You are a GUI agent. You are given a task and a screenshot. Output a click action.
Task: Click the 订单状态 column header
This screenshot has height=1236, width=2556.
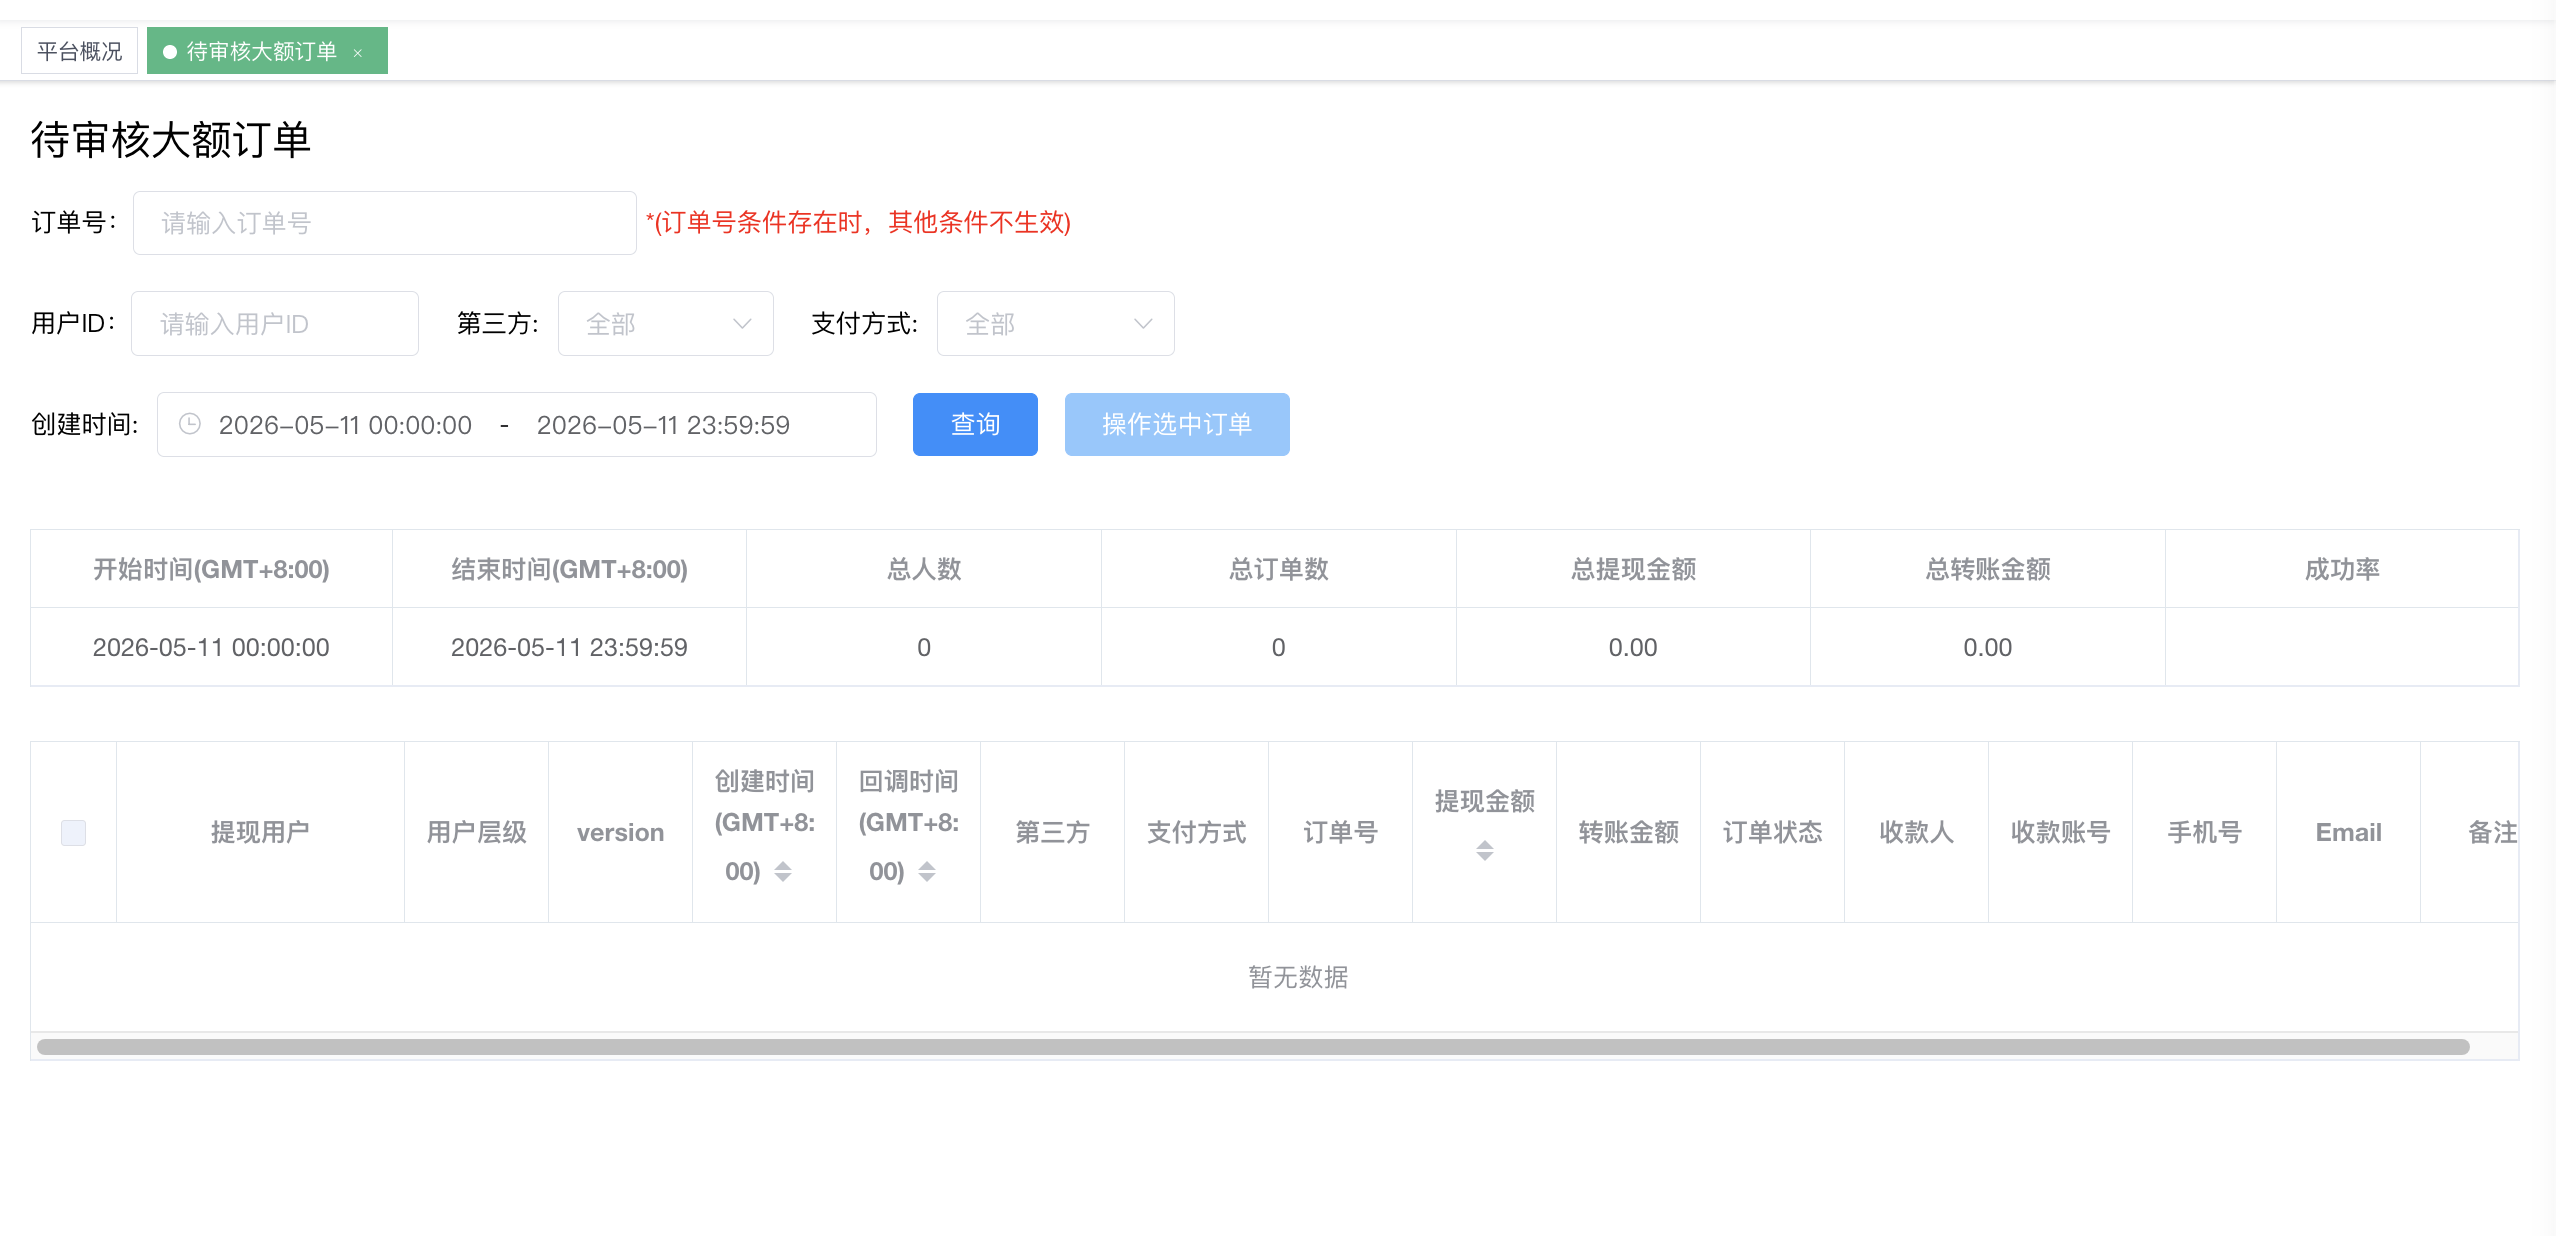click(x=1773, y=832)
